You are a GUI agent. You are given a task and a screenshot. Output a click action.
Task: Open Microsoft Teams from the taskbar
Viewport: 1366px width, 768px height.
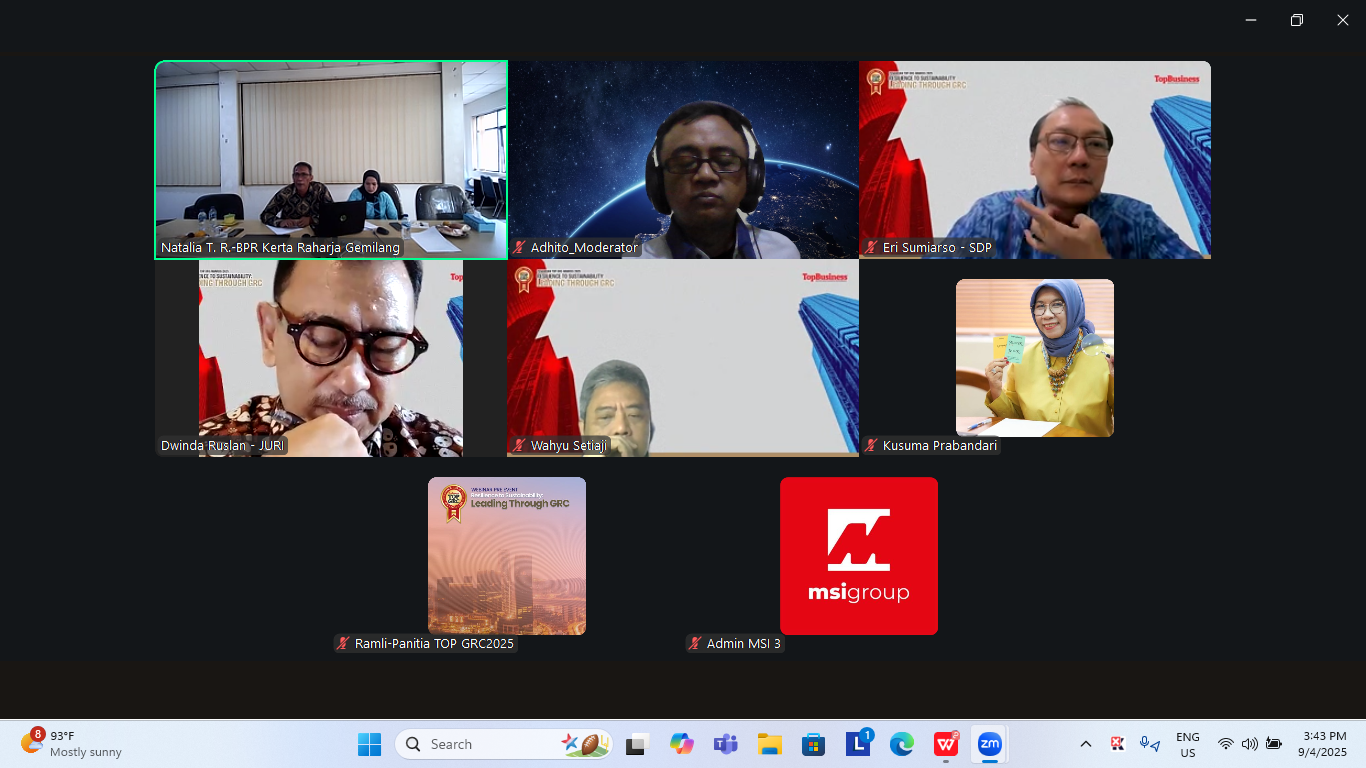point(725,744)
